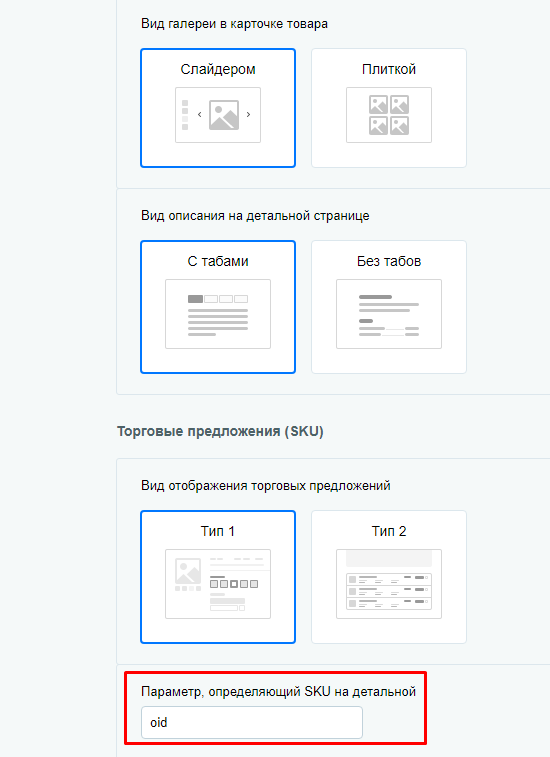Click the Вид галереи в карточке товара label

pyautogui.click(x=234, y=24)
